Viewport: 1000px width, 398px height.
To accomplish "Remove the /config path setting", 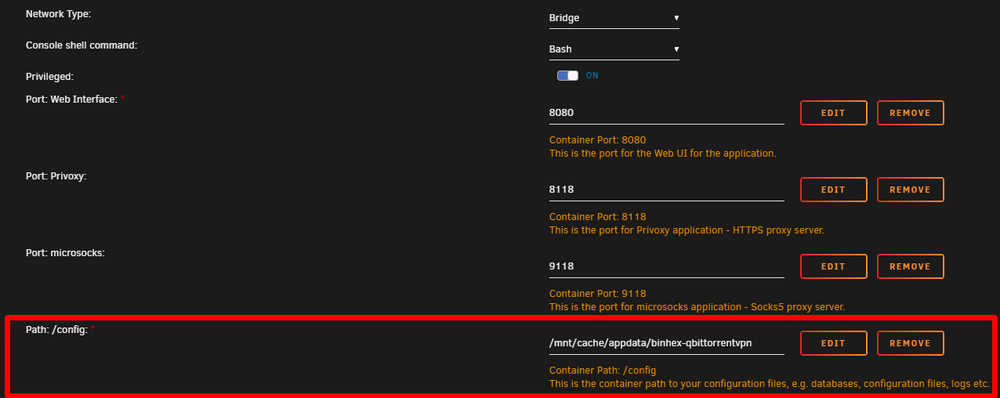I will tap(910, 343).
